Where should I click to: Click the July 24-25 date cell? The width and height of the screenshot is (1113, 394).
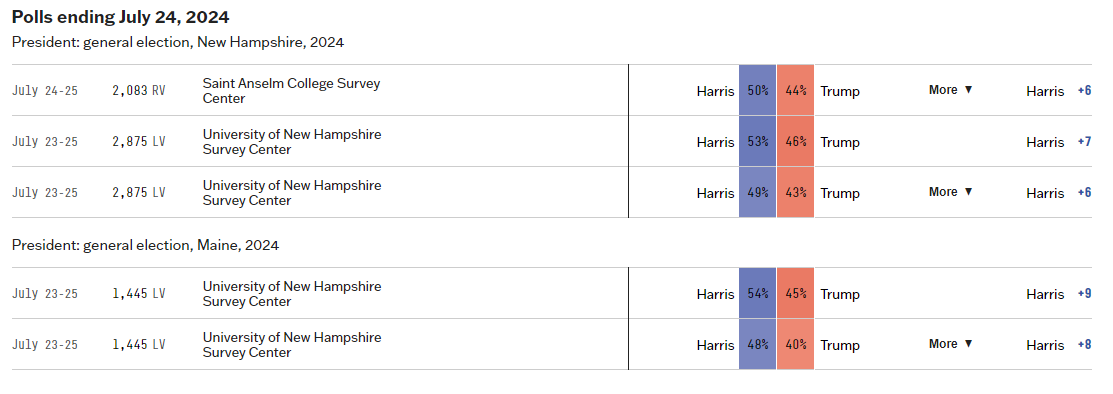click(45, 91)
